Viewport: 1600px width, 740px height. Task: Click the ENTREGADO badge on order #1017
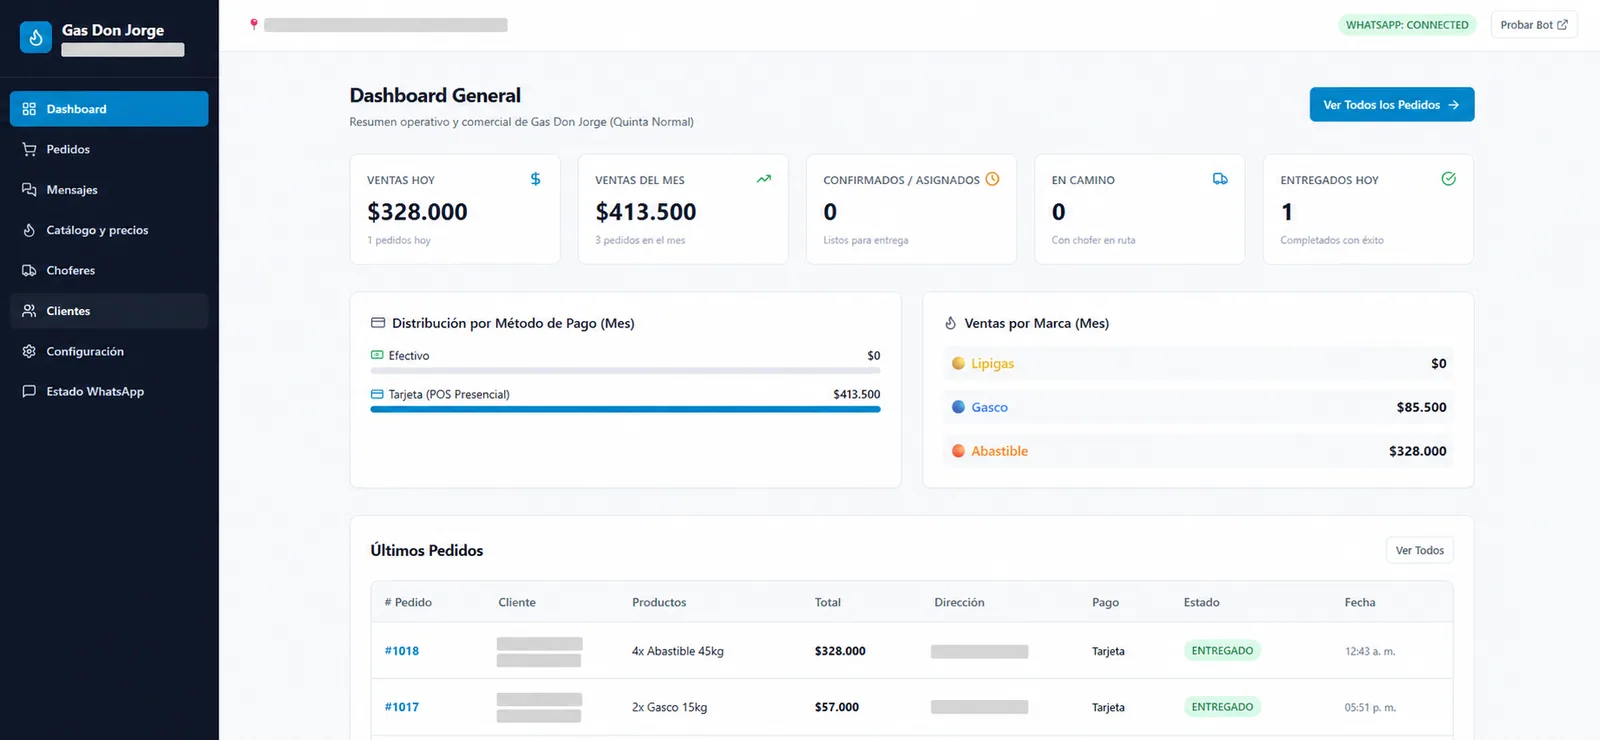tap(1222, 707)
